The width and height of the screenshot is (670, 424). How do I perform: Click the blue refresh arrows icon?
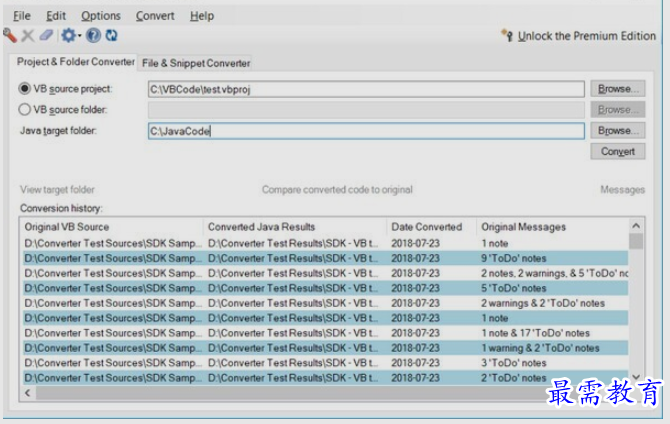tap(112, 35)
